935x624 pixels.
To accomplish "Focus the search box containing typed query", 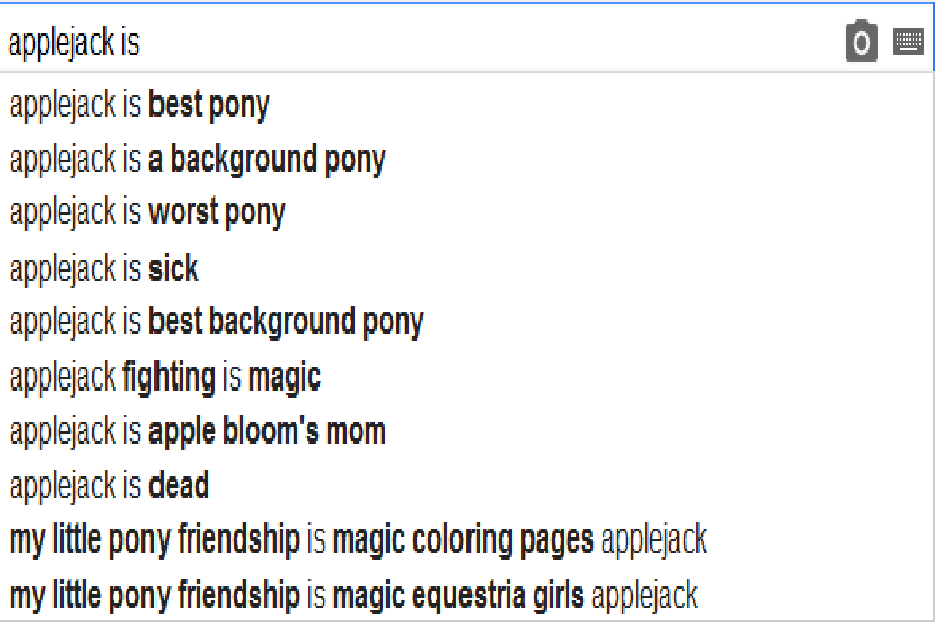I will 400,42.
